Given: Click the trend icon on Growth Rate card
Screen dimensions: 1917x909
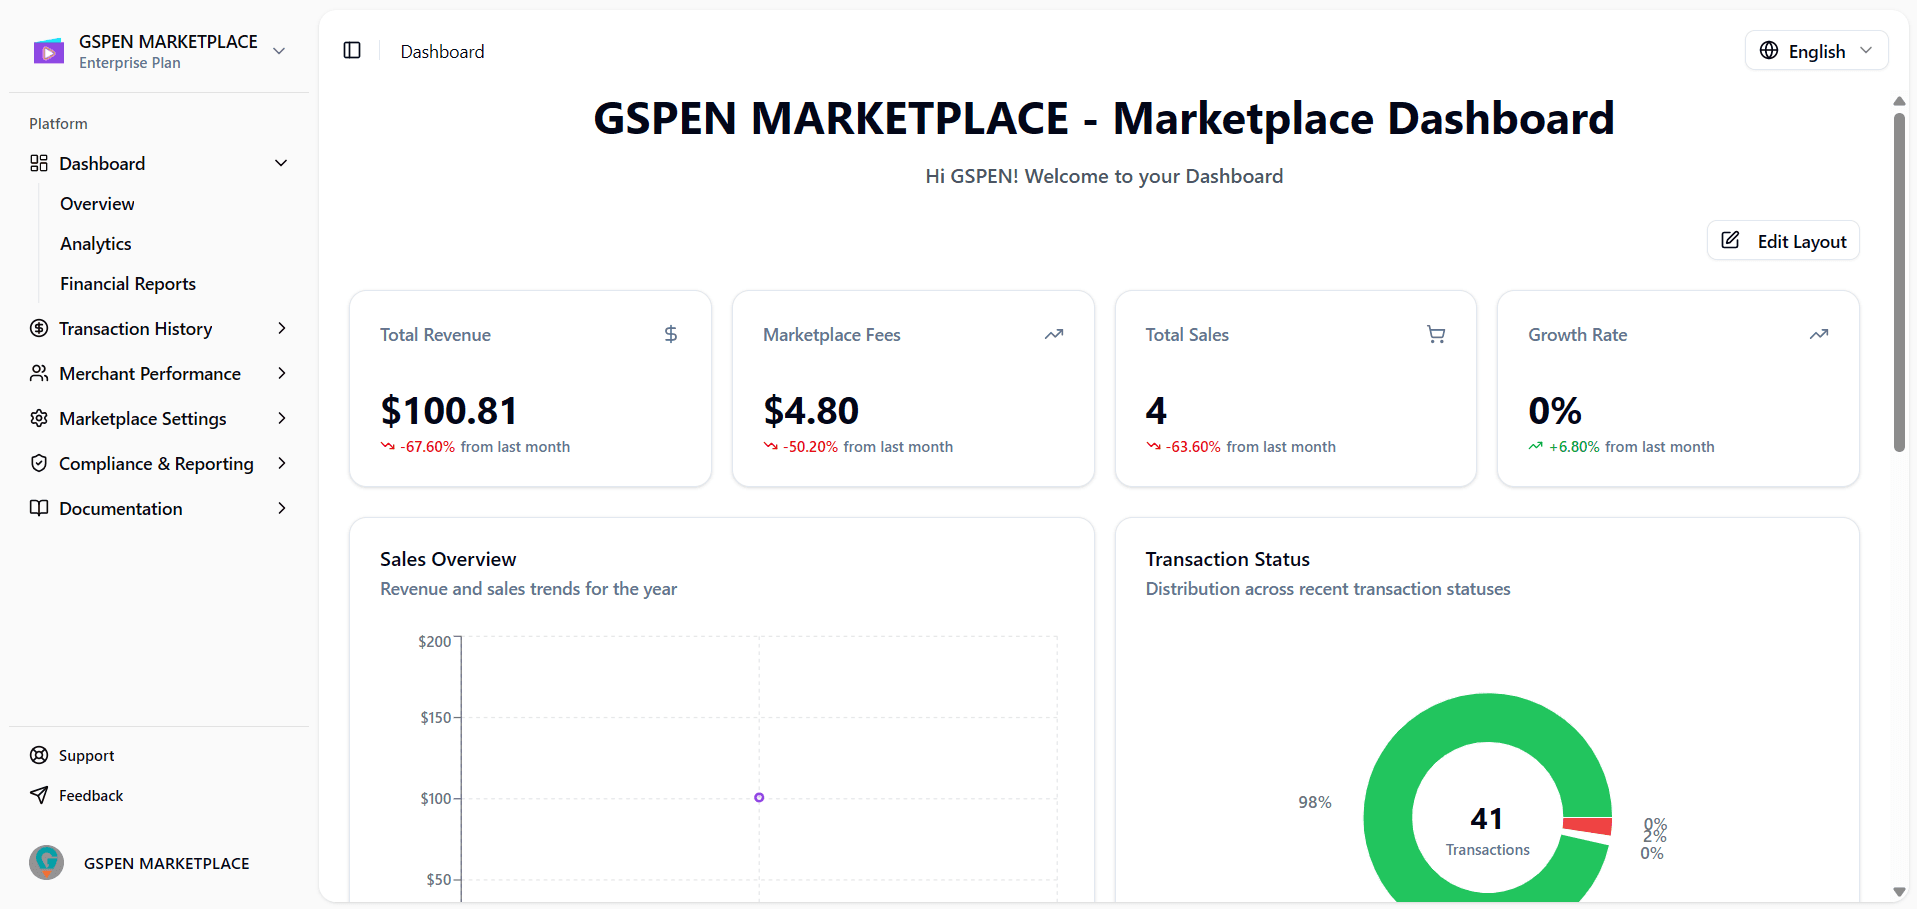Looking at the screenshot, I should 1819,334.
